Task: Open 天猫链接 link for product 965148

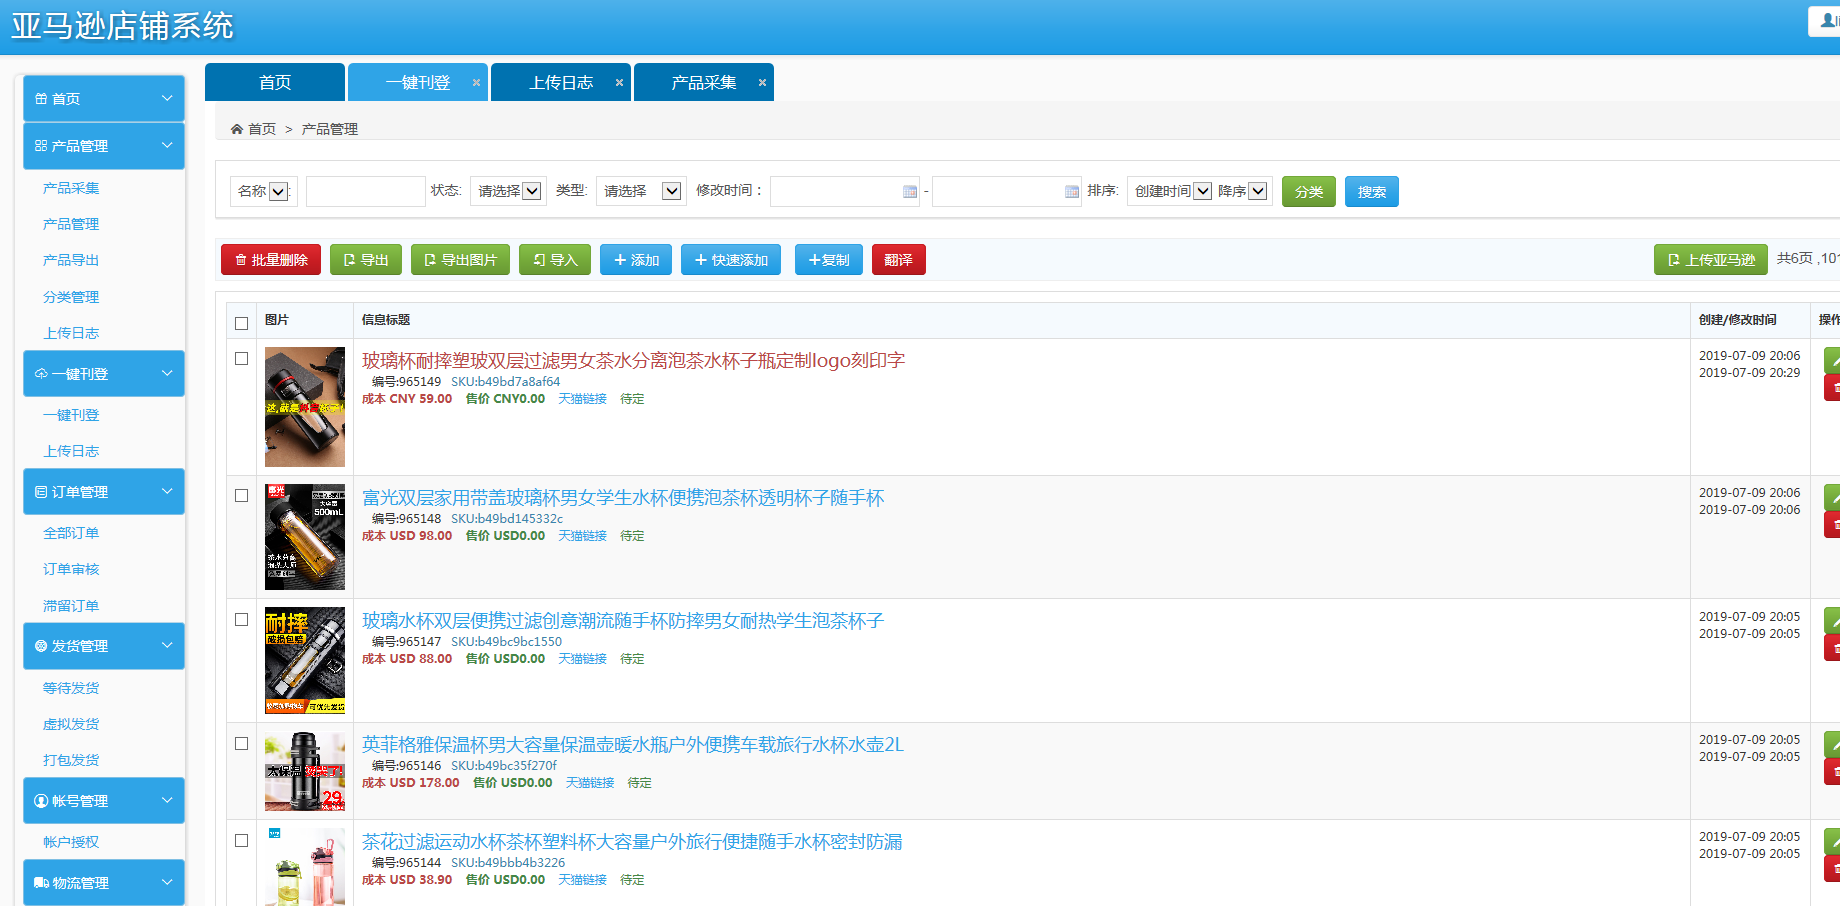Action: tap(582, 536)
